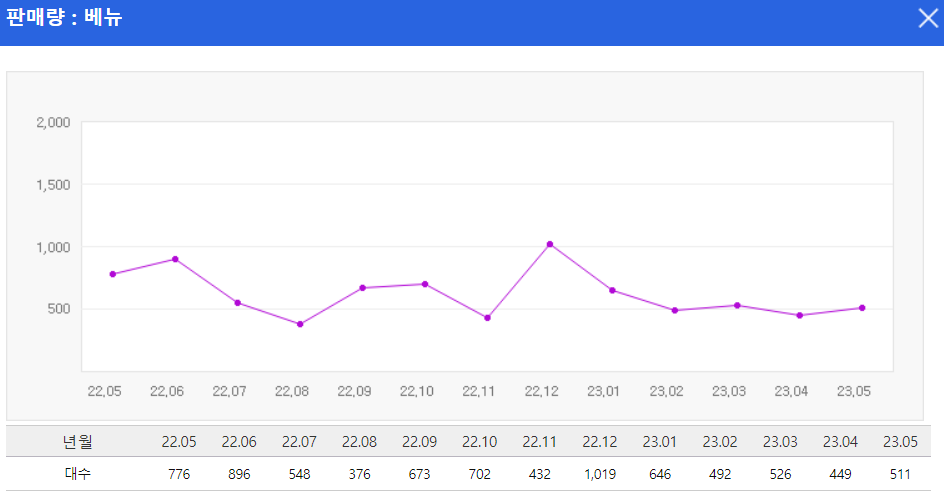Click table header cell 22.11
Image resolution: width=944 pixels, height=493 pixels.
click(539, 442)
